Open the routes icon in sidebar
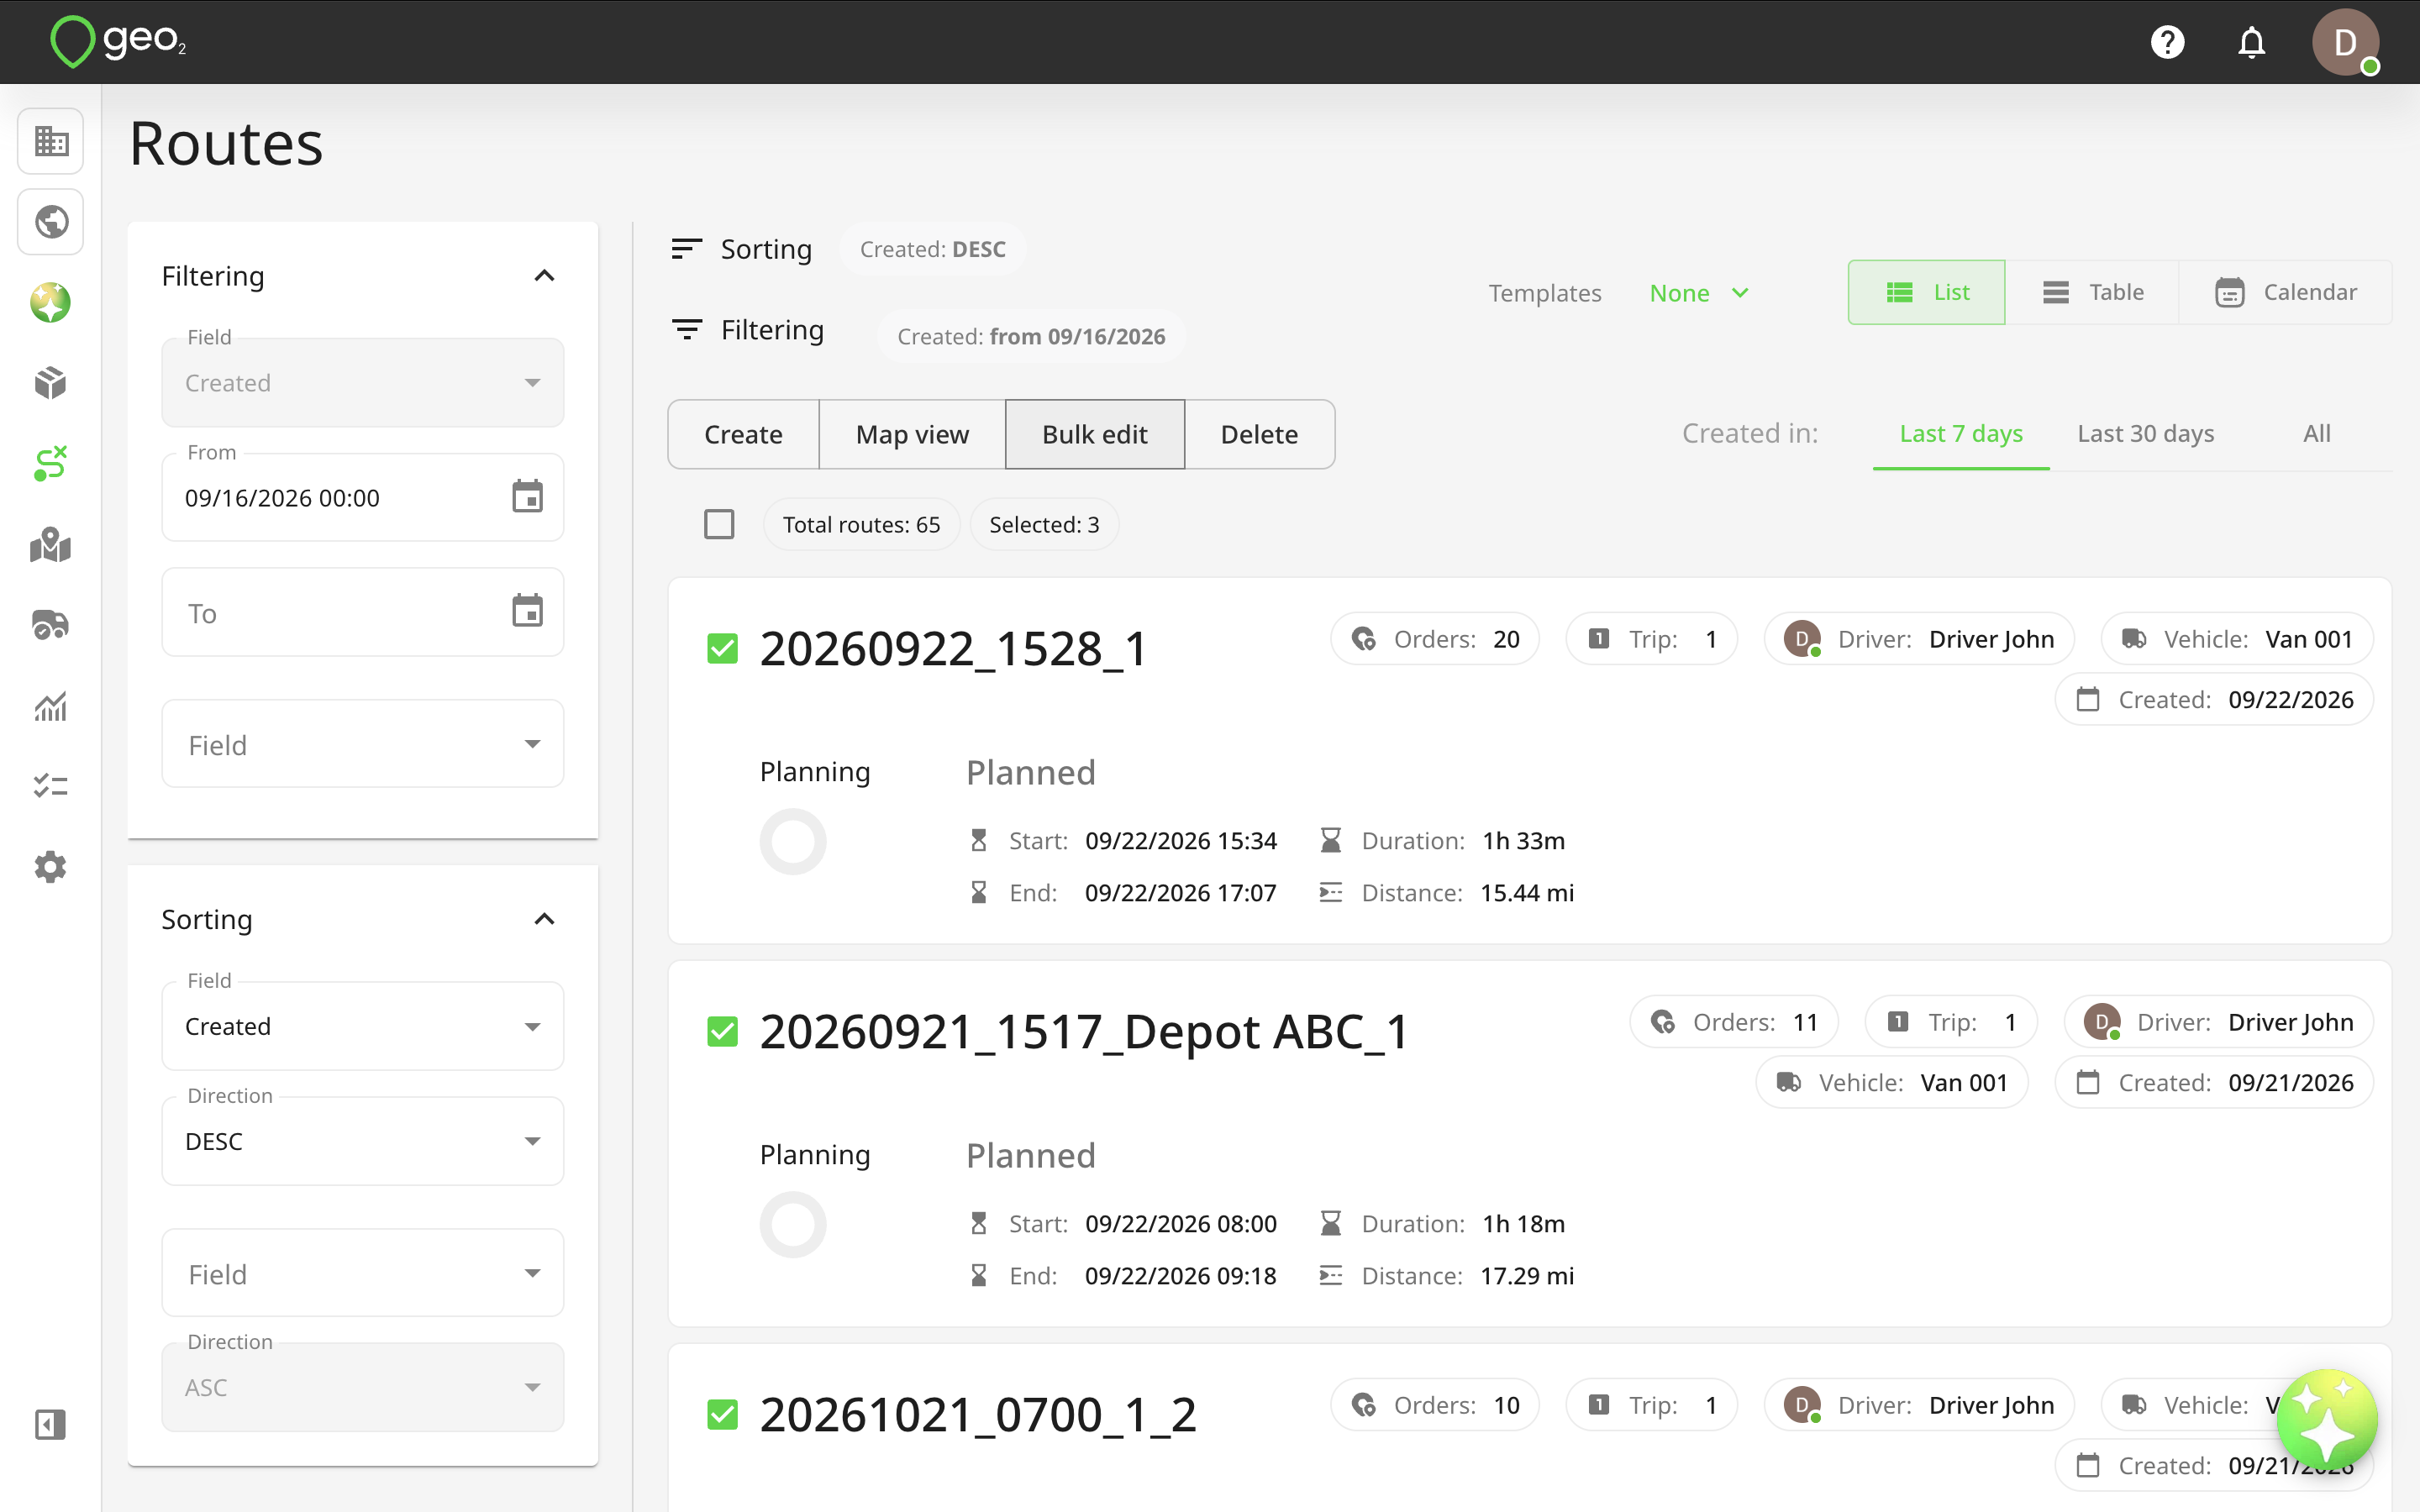The width and height of the screenshot is (2420, 1512). [x=51, y=463]
